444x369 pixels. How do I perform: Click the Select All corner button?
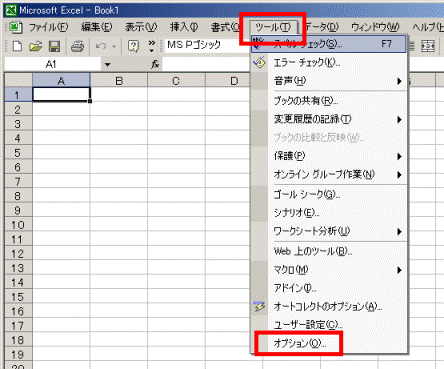pyautogui.click(x=19, y=80)
